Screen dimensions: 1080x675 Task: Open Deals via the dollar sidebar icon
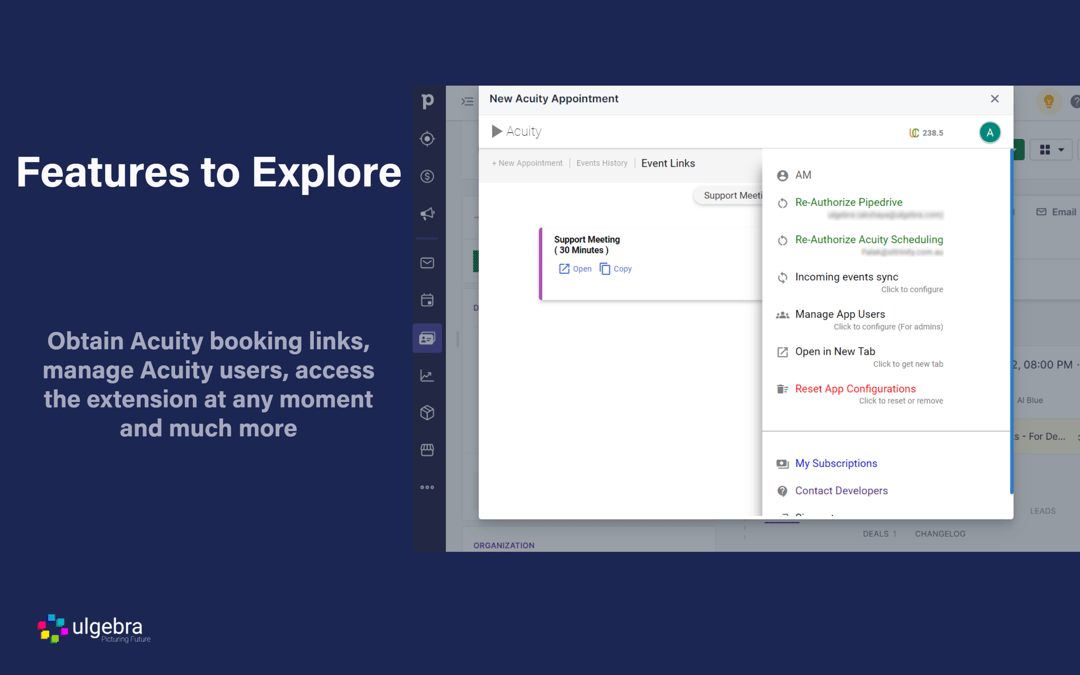click(x=427, y=175)
